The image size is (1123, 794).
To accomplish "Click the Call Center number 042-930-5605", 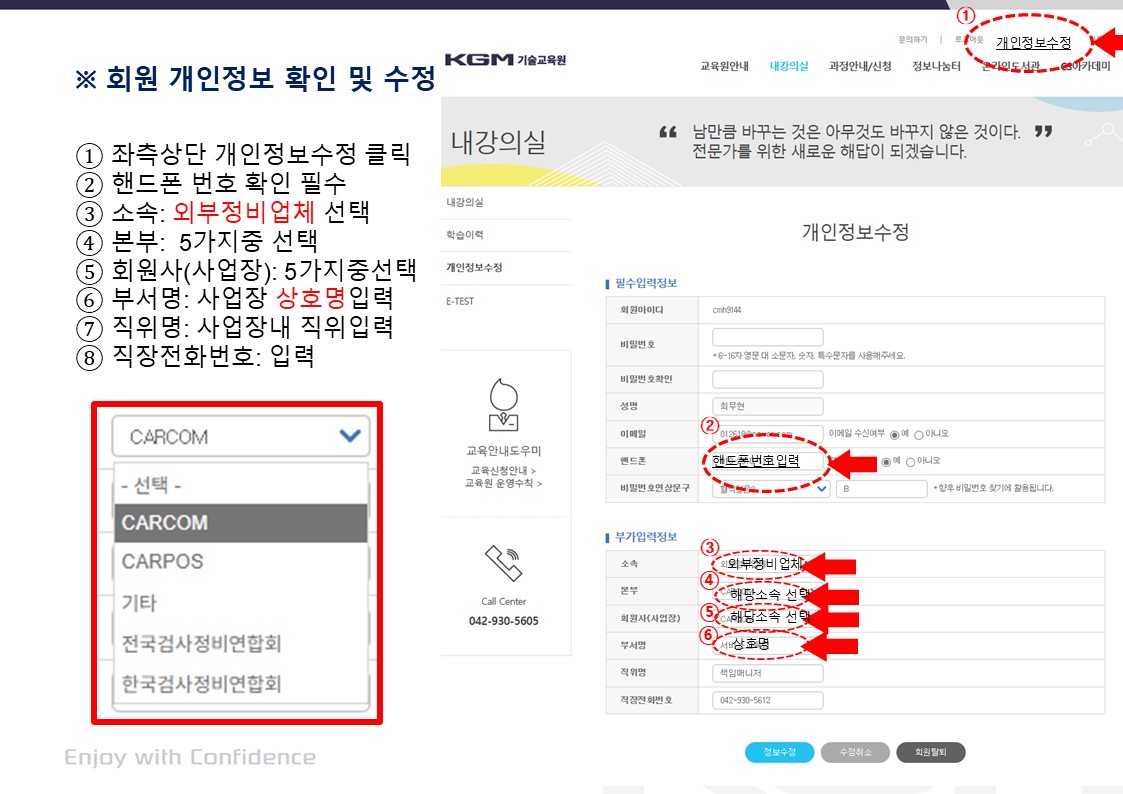I will click(503, 621).
